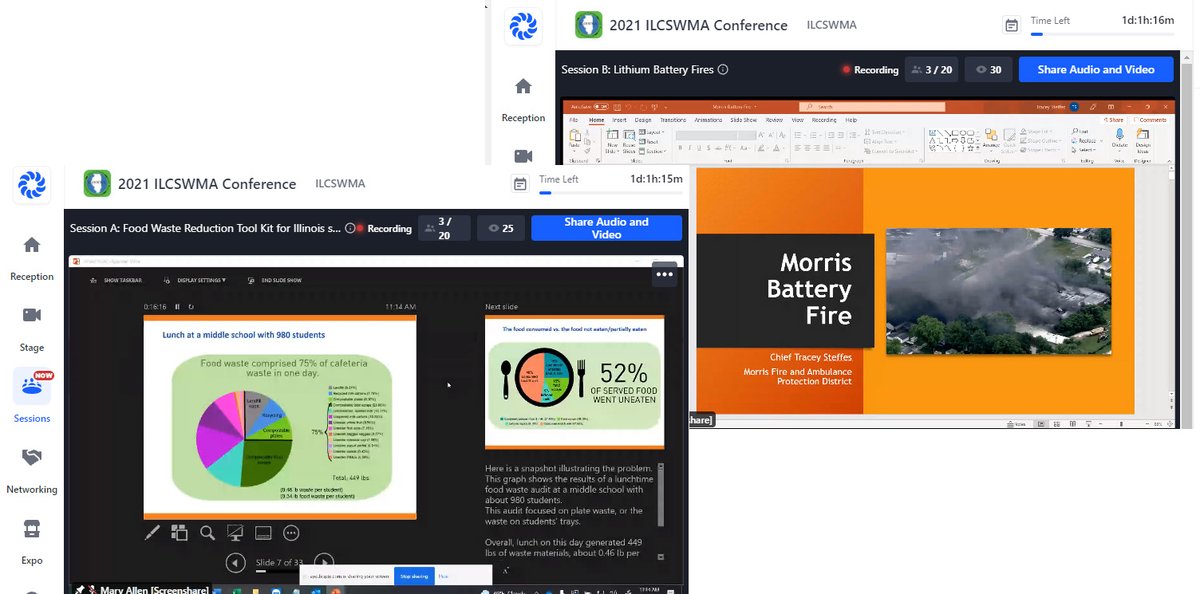Click Share button in PowerPoint window
The width and height of the screenshot is (1200, 594).
[1114, 119]
